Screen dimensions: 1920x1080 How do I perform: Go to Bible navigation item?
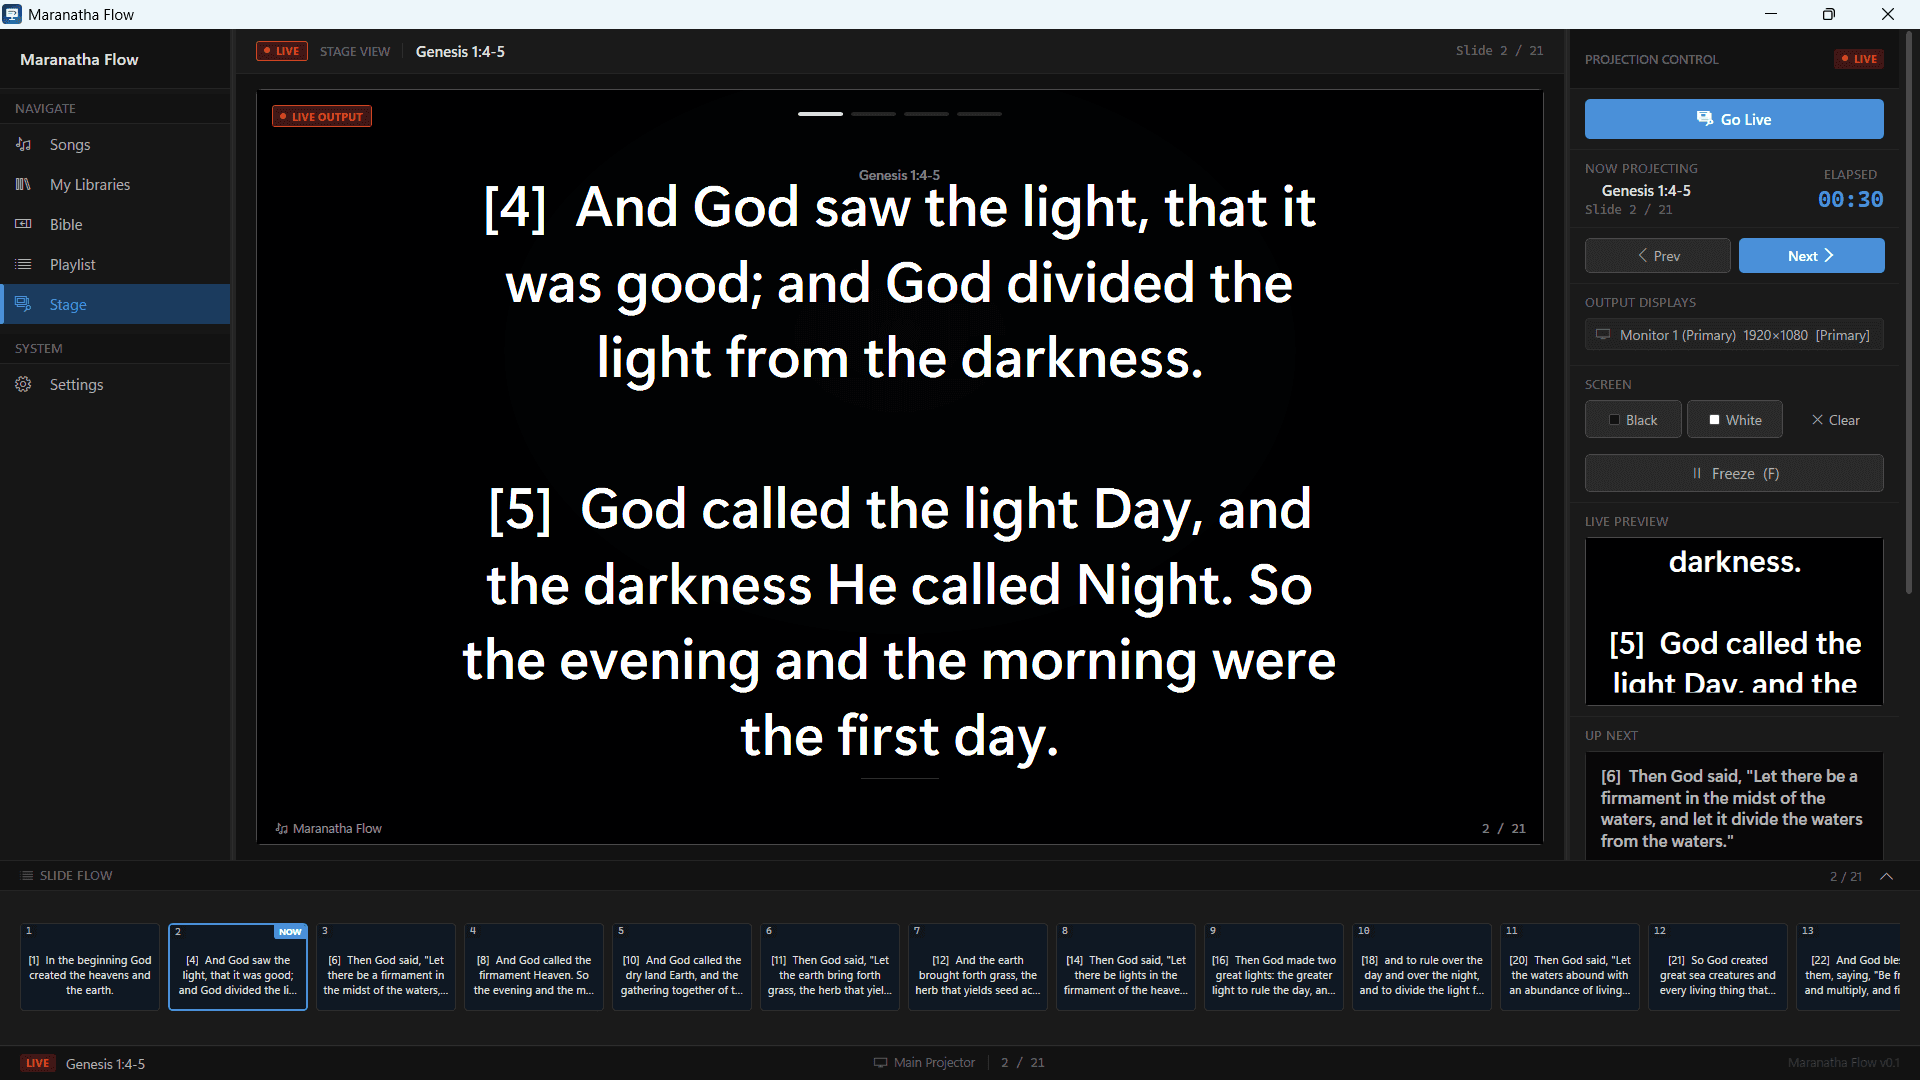(x=115, y=225)
